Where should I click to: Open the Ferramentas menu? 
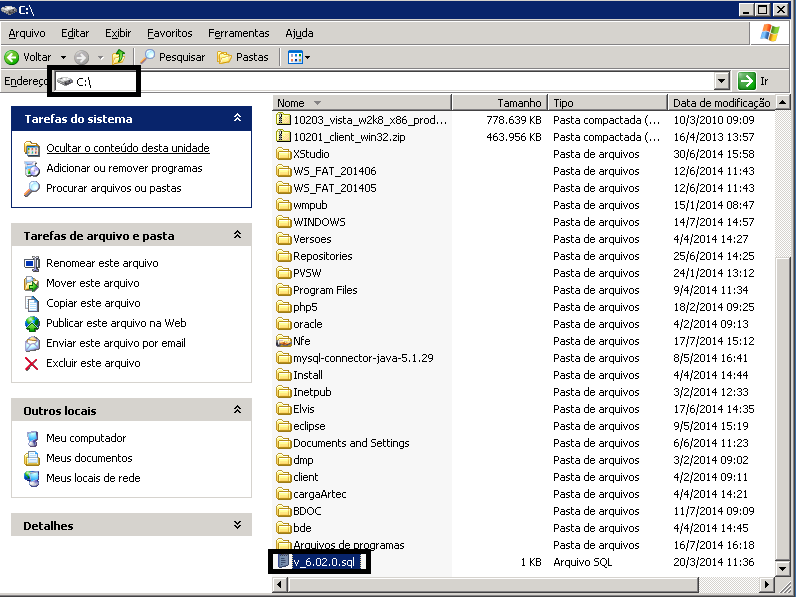point(238,33)
